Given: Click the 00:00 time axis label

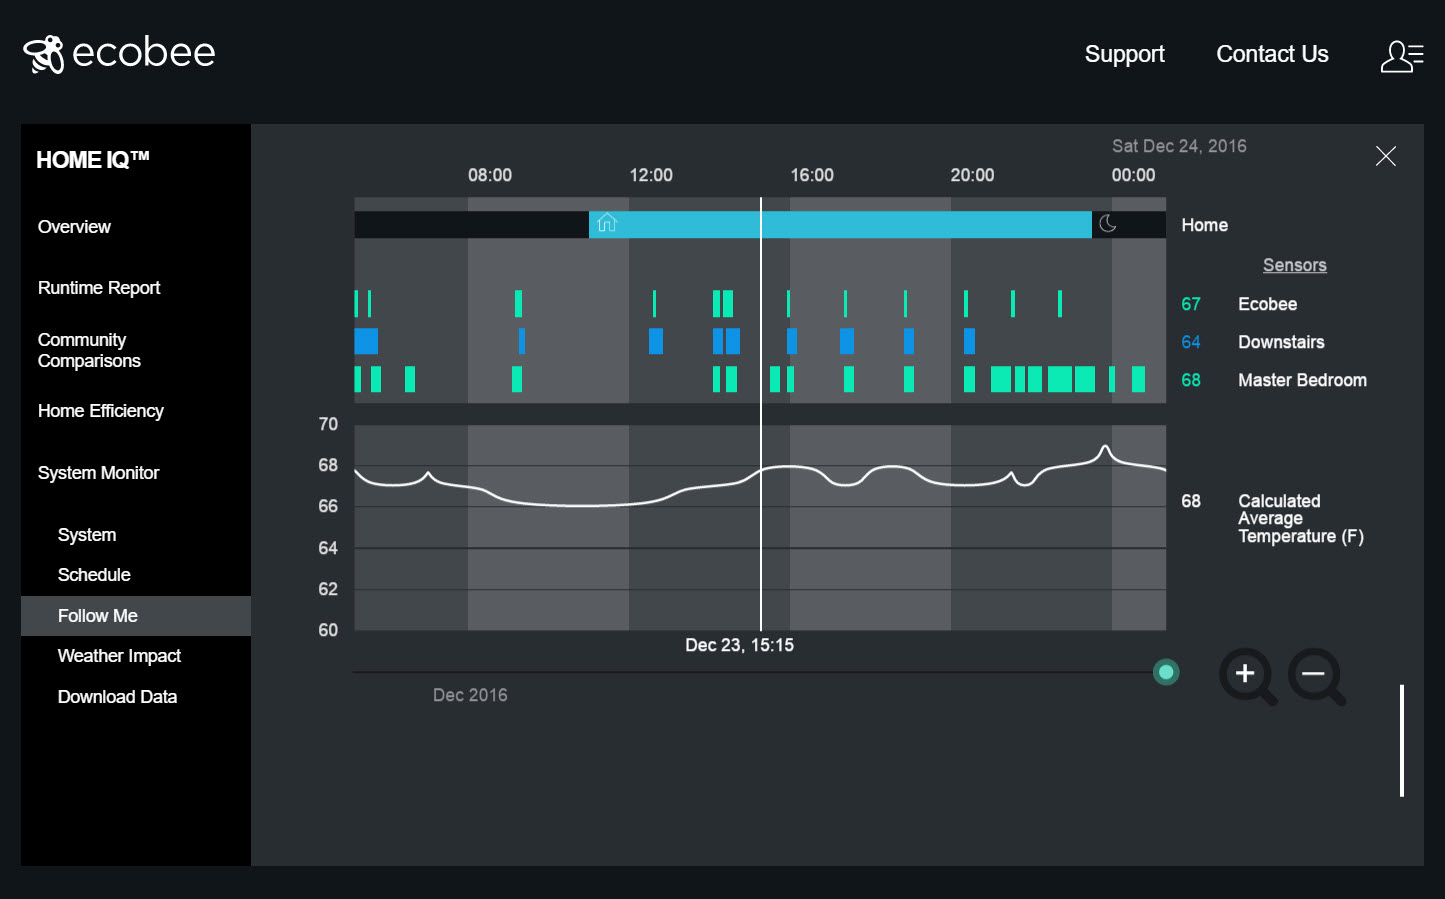Looking at the screenshot, I should click(x=1133, y=175).
